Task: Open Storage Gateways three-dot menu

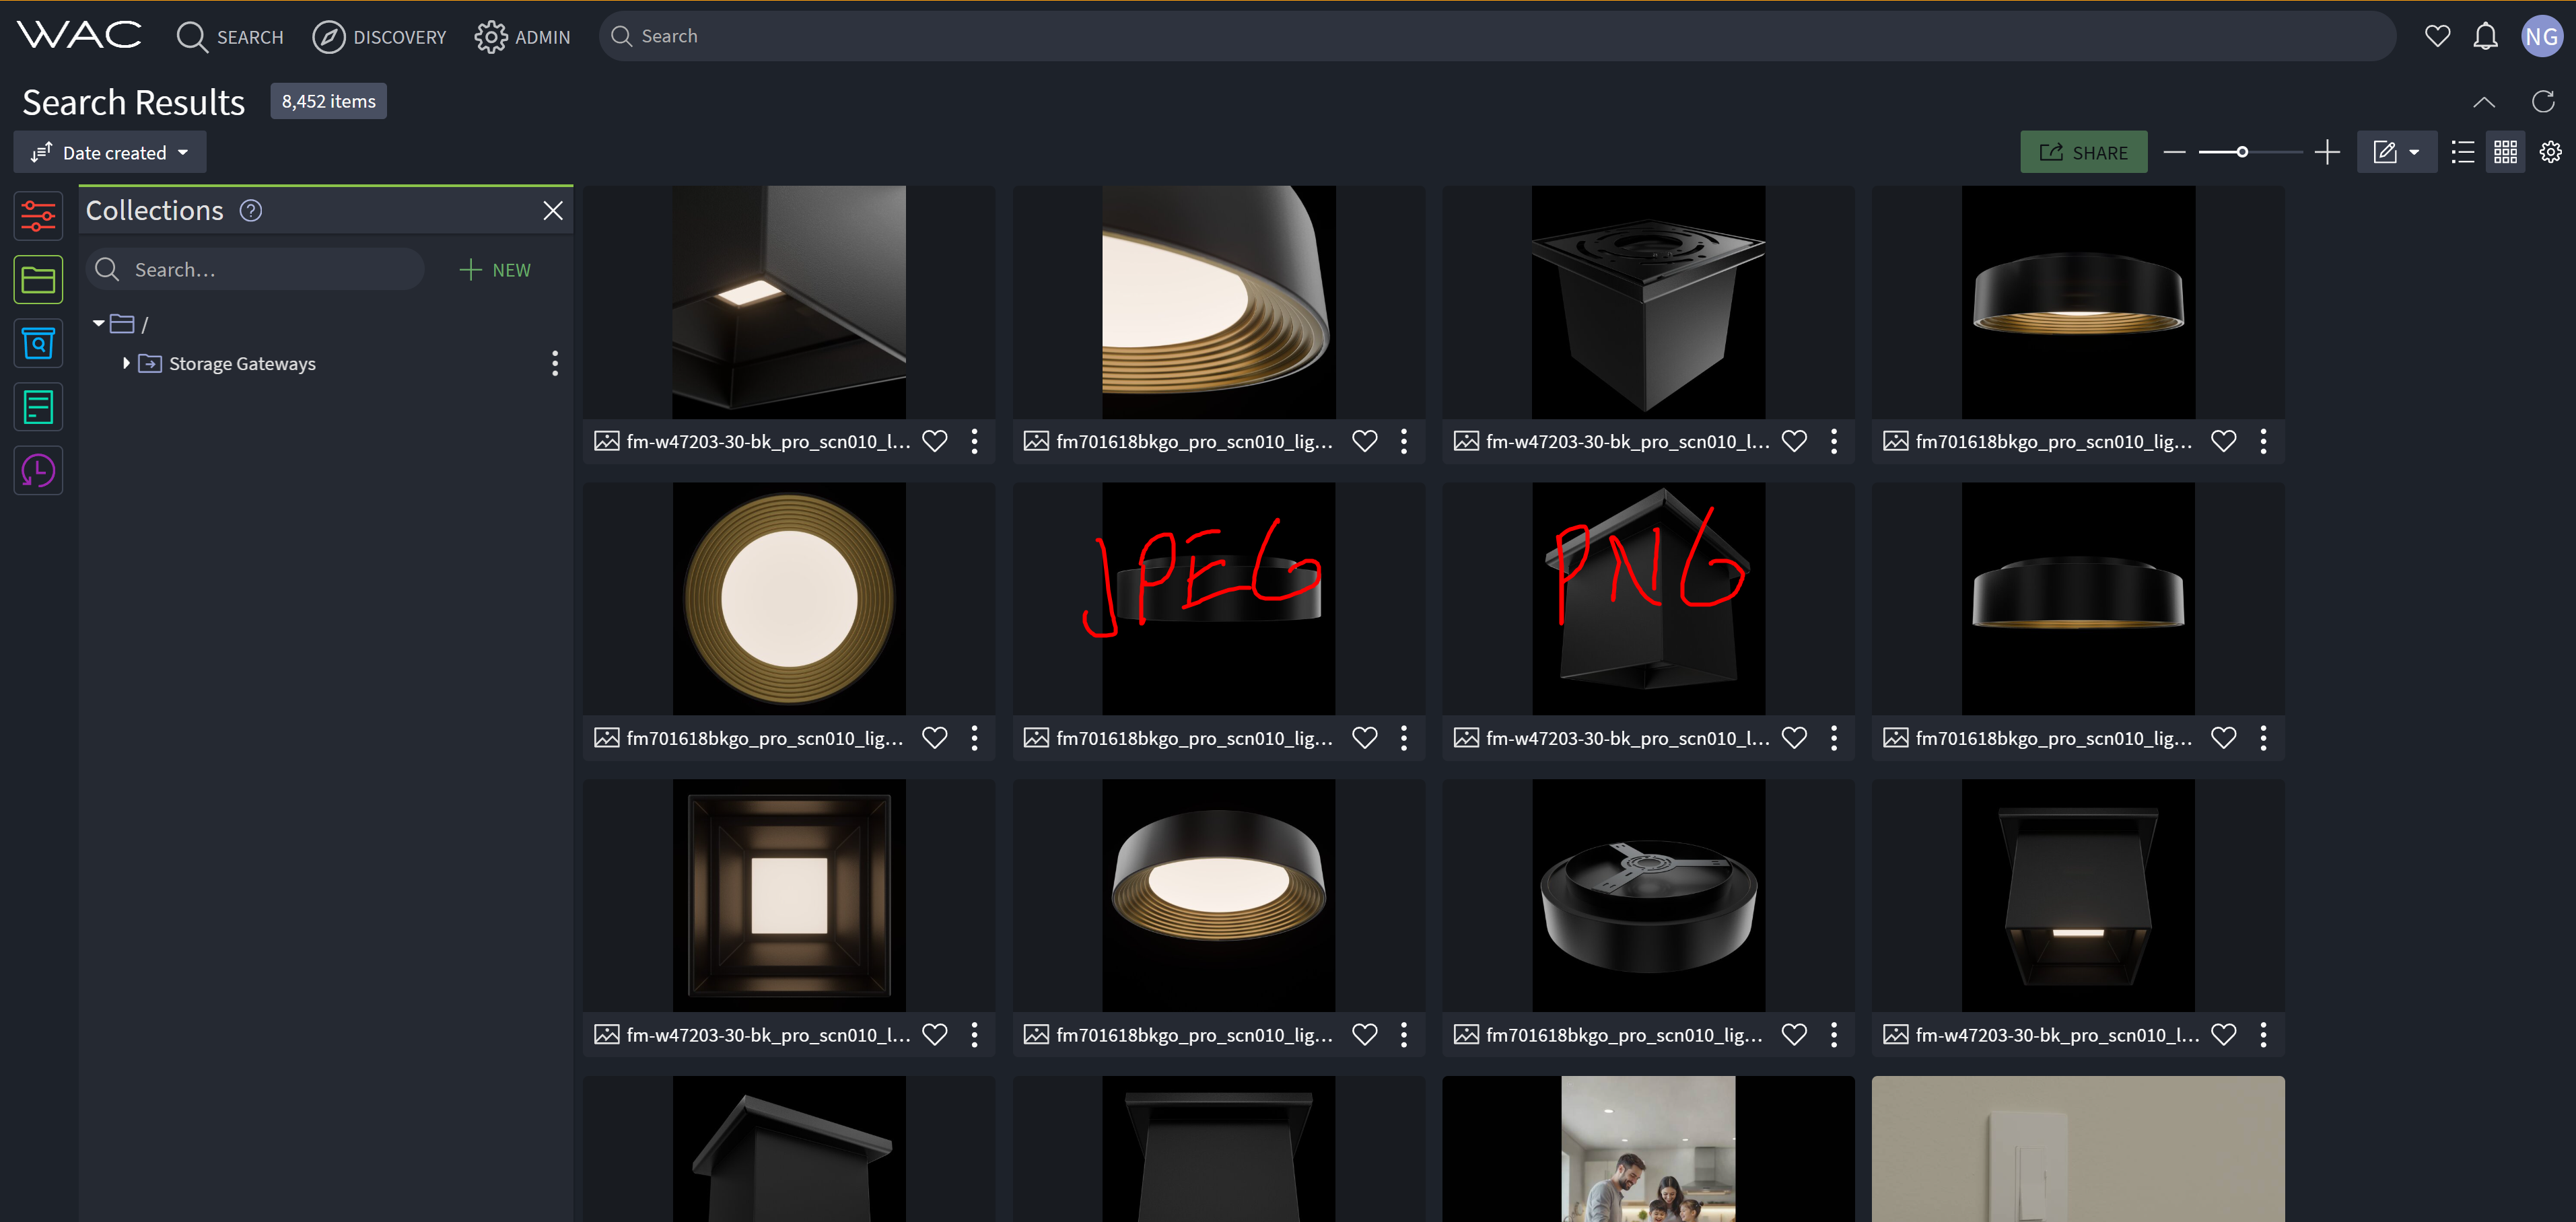Action: click(x=555, y=363)
